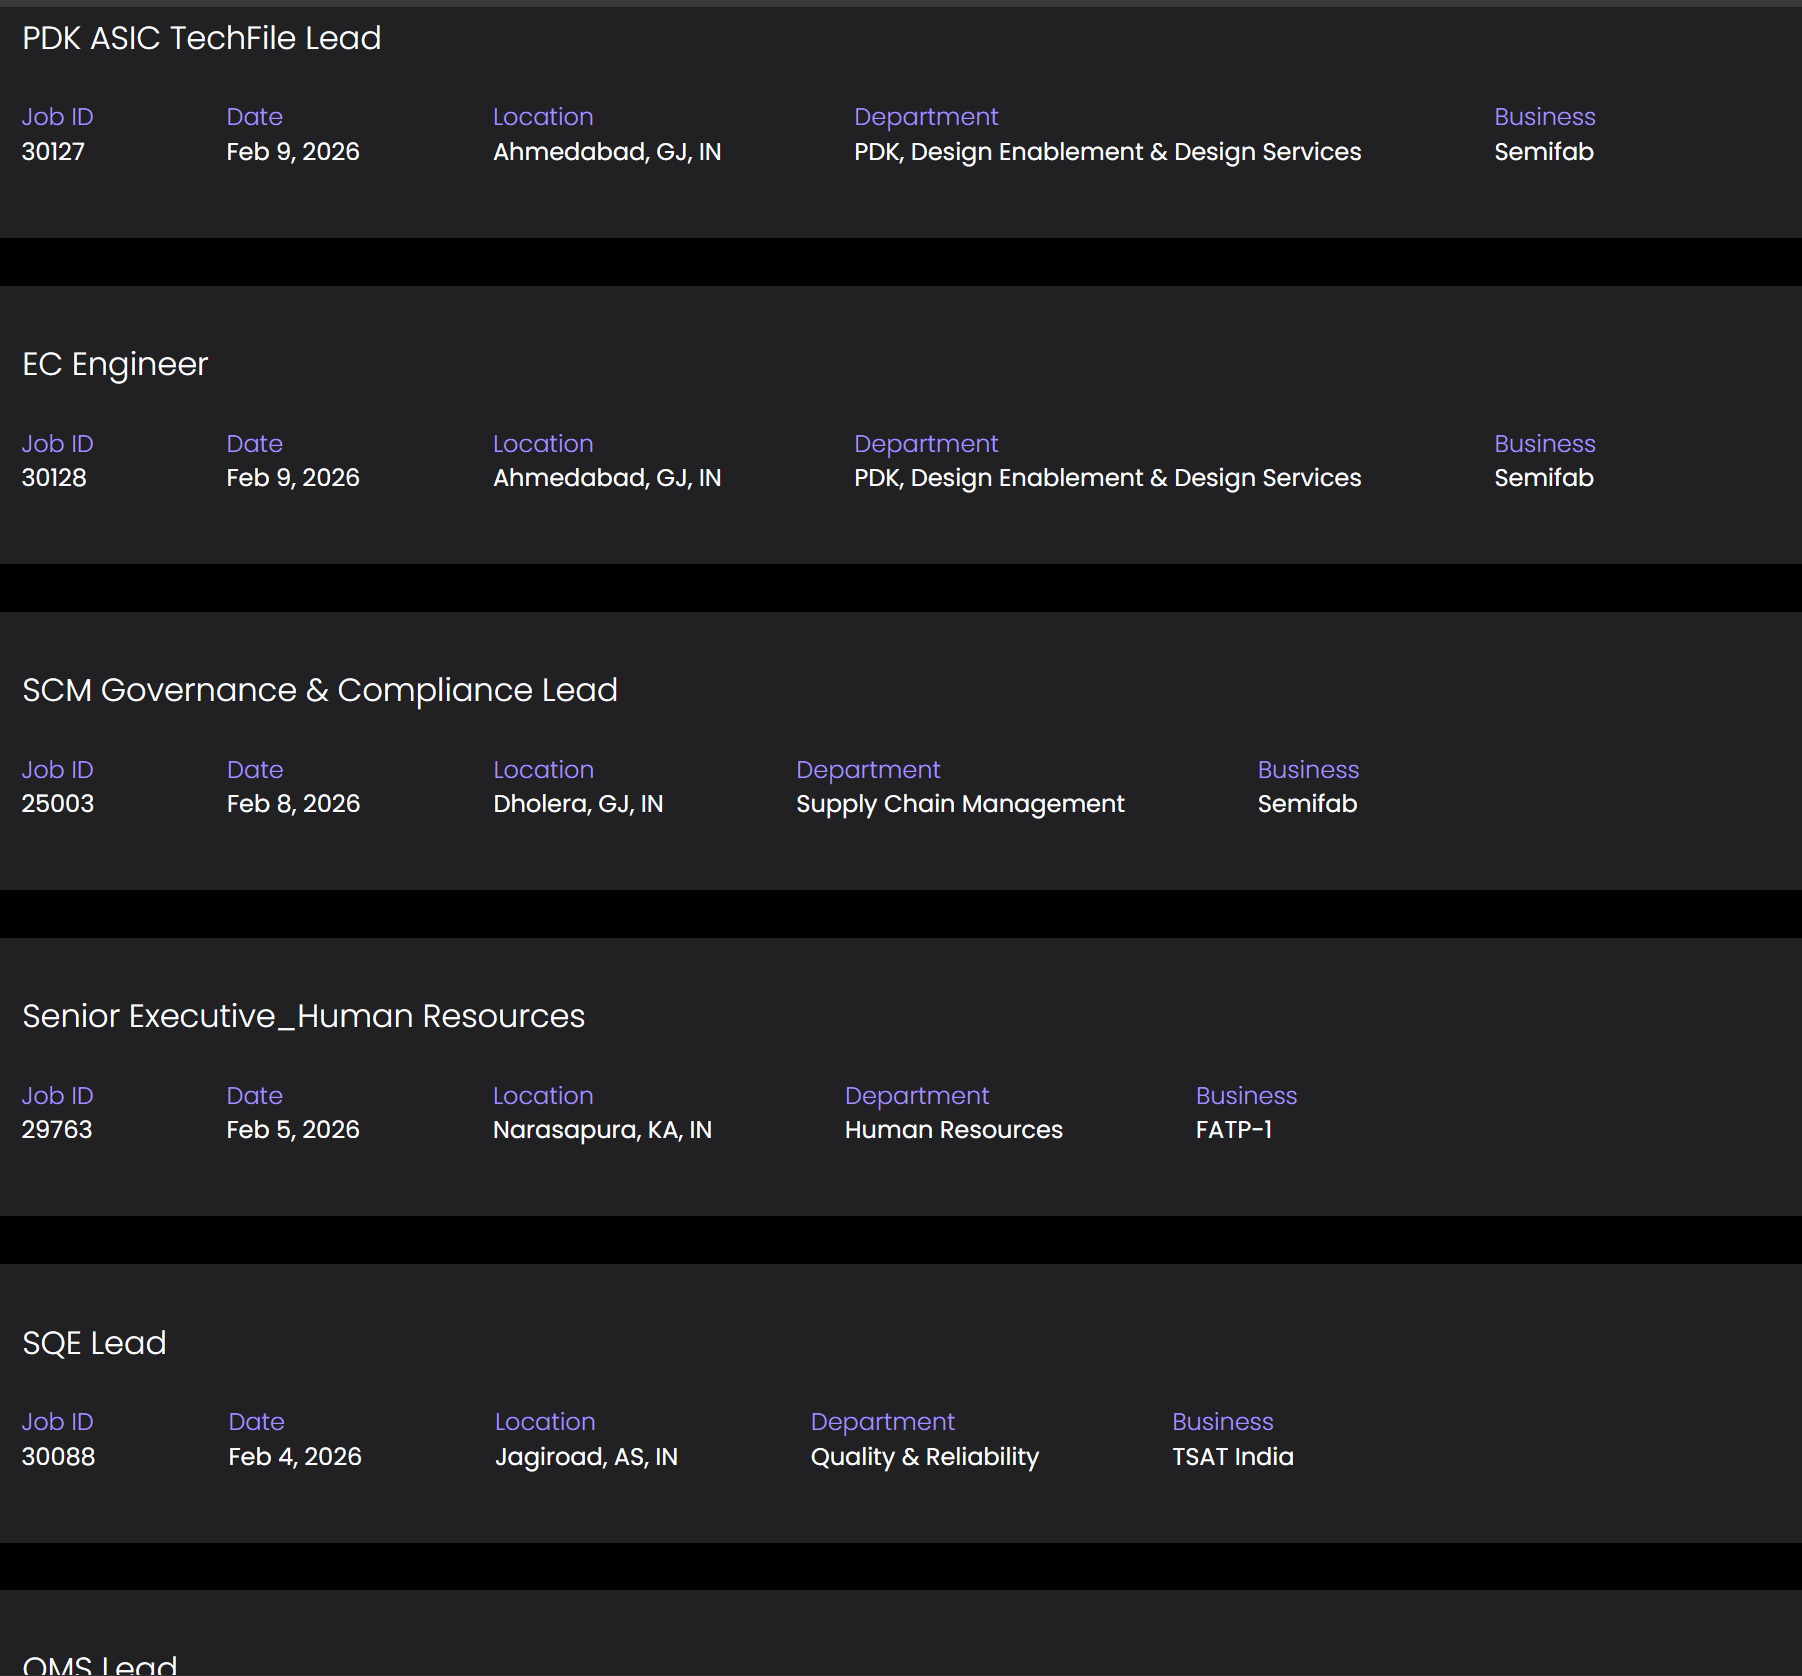This screenshot has height=1676, width=1802.
Task: Click the Feb 5, 2026 date
Action: point(293,1130)
